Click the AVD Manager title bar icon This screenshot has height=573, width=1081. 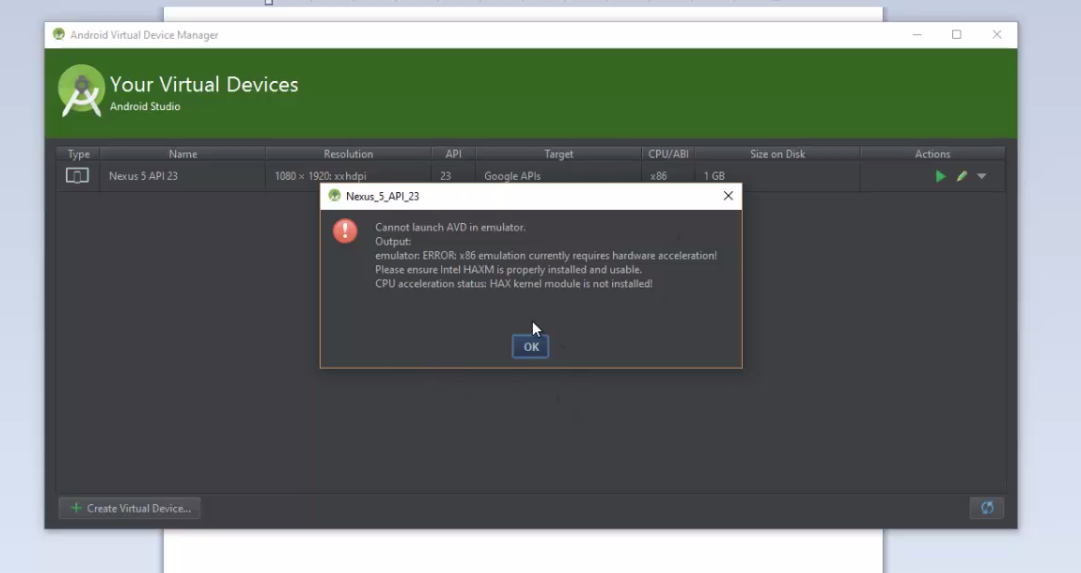tap(59, 34)
